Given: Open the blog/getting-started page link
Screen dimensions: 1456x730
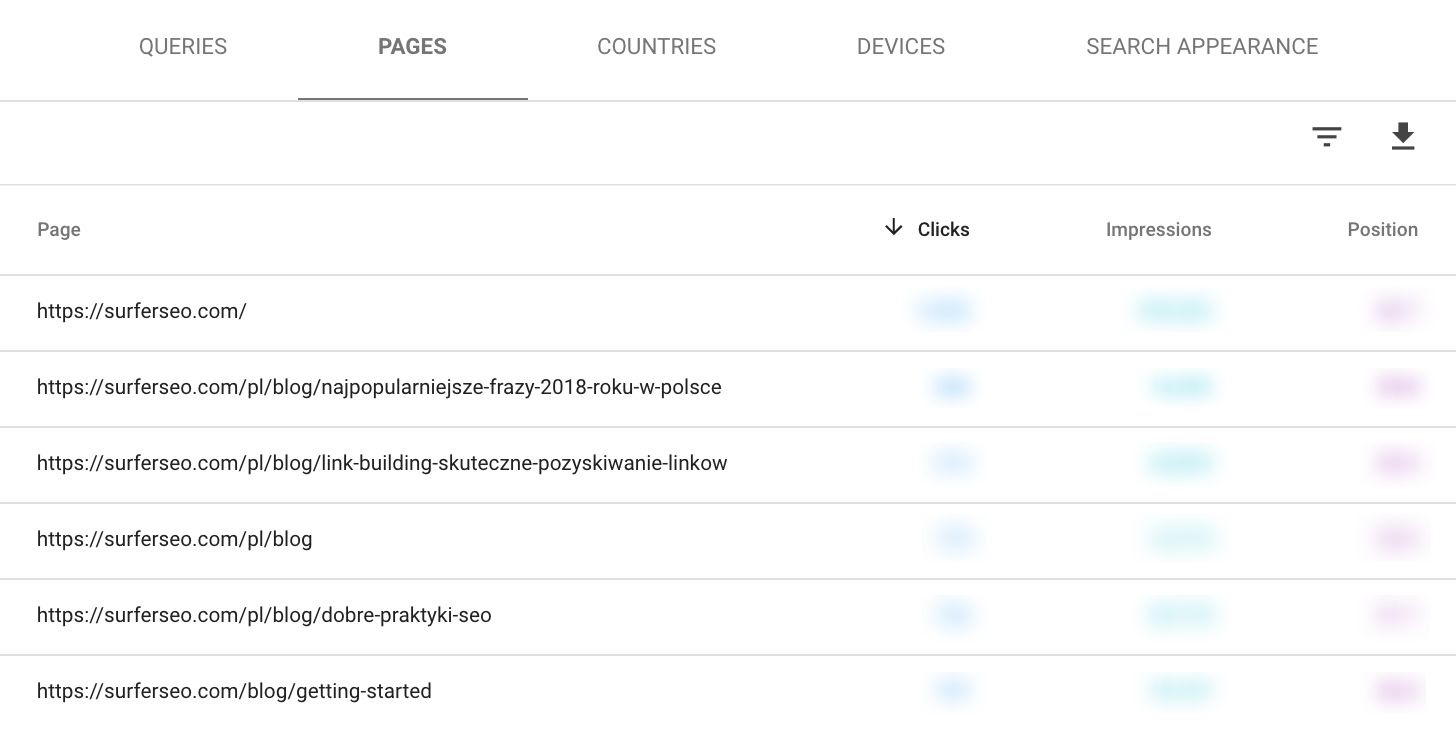Looking at the screenshot, I should pos(234,691).
